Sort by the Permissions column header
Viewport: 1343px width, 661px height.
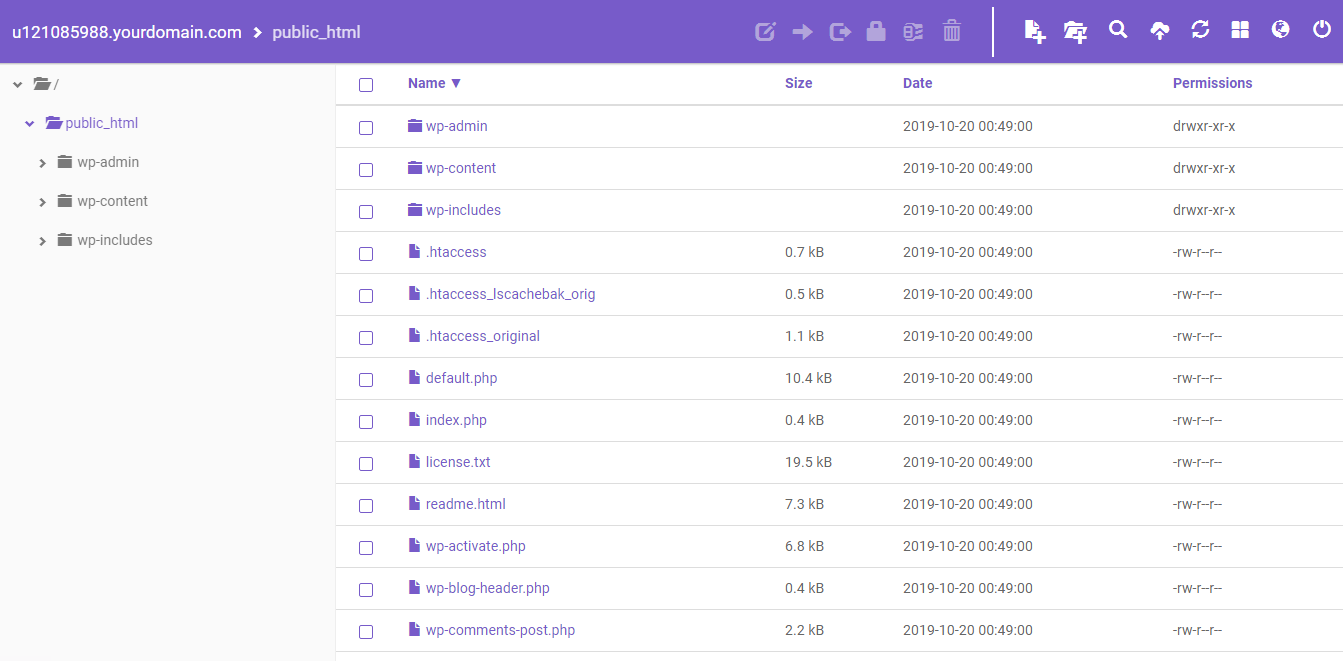coord(1212,83)
